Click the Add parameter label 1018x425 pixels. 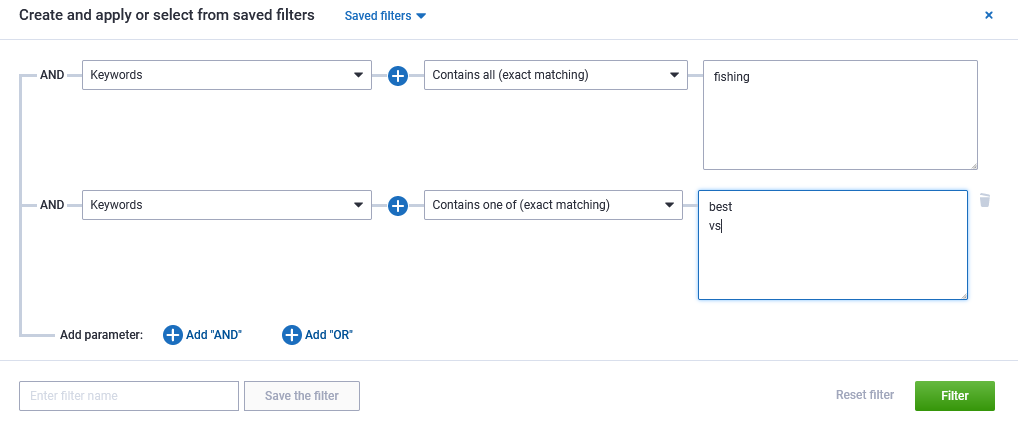[101, 335]
